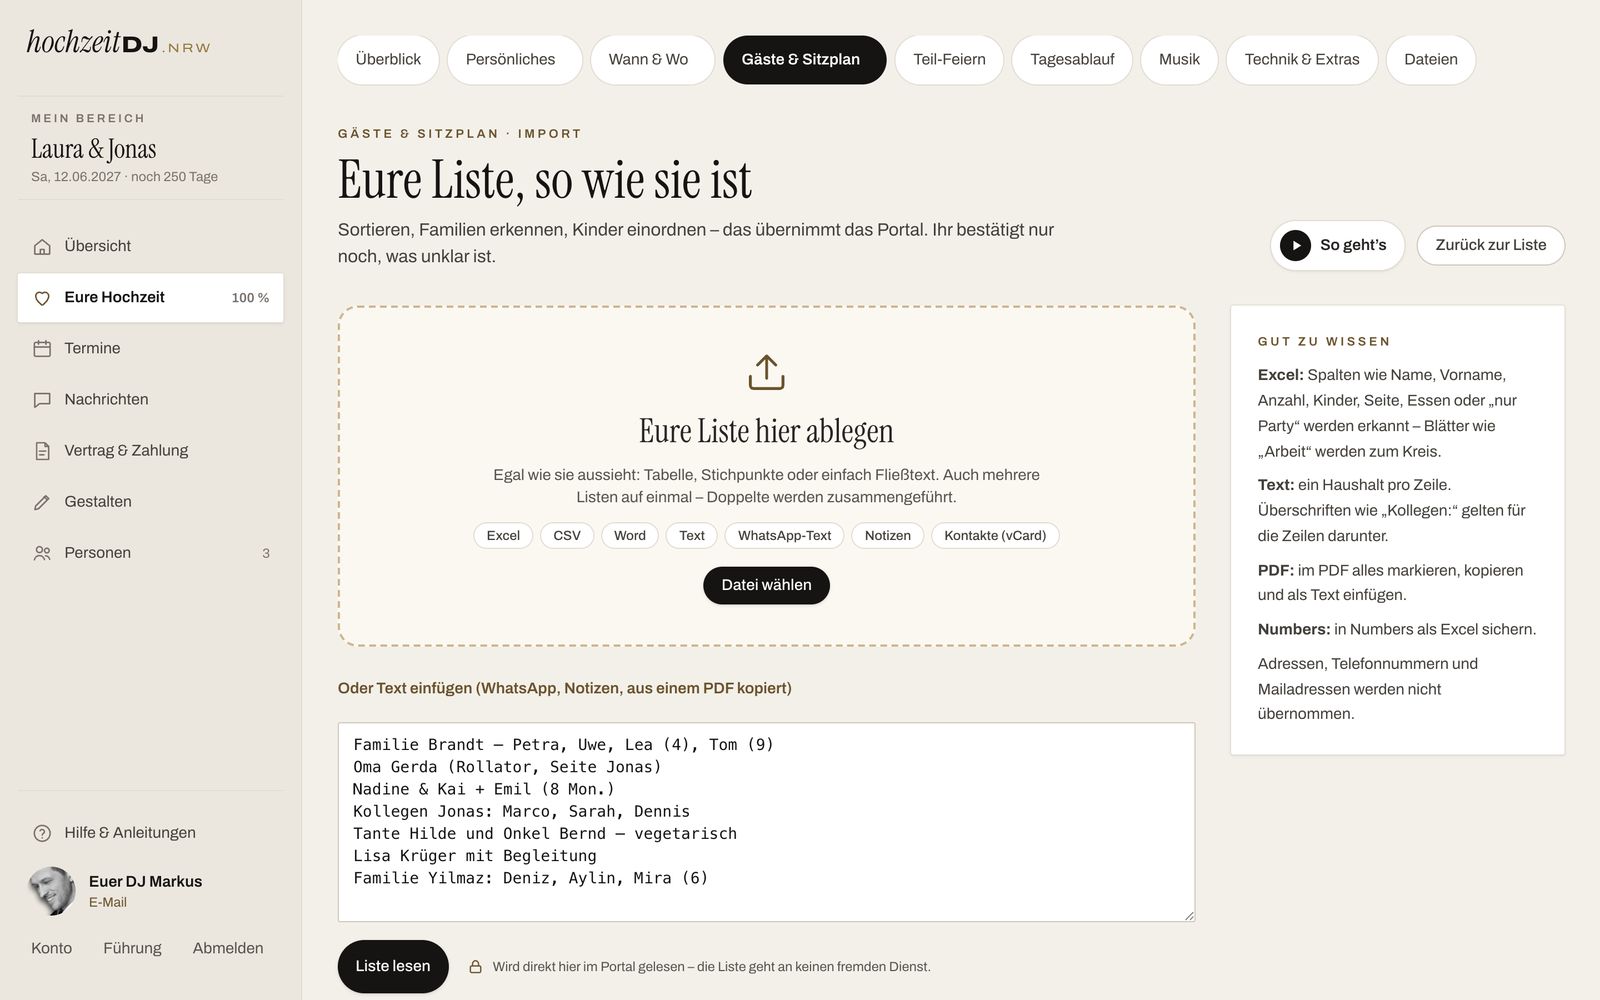Open the Konto link
This screenshot has height=1000, width=1600.
click(x=51, y=948)
